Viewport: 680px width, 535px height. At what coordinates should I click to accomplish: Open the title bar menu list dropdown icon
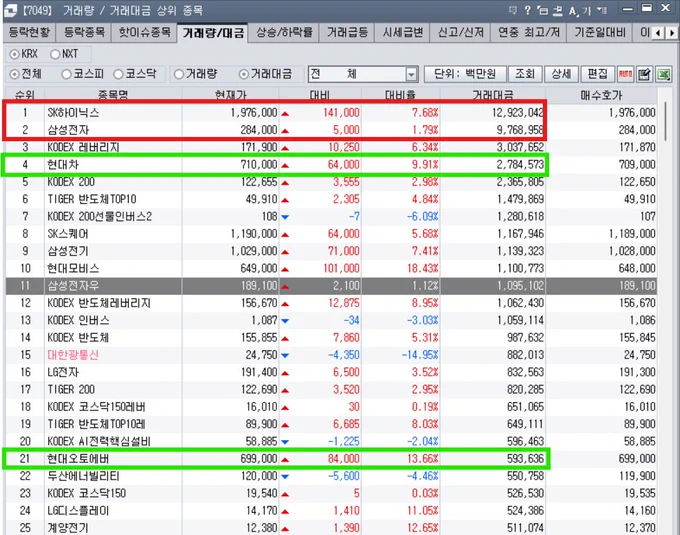click(602, 10)
